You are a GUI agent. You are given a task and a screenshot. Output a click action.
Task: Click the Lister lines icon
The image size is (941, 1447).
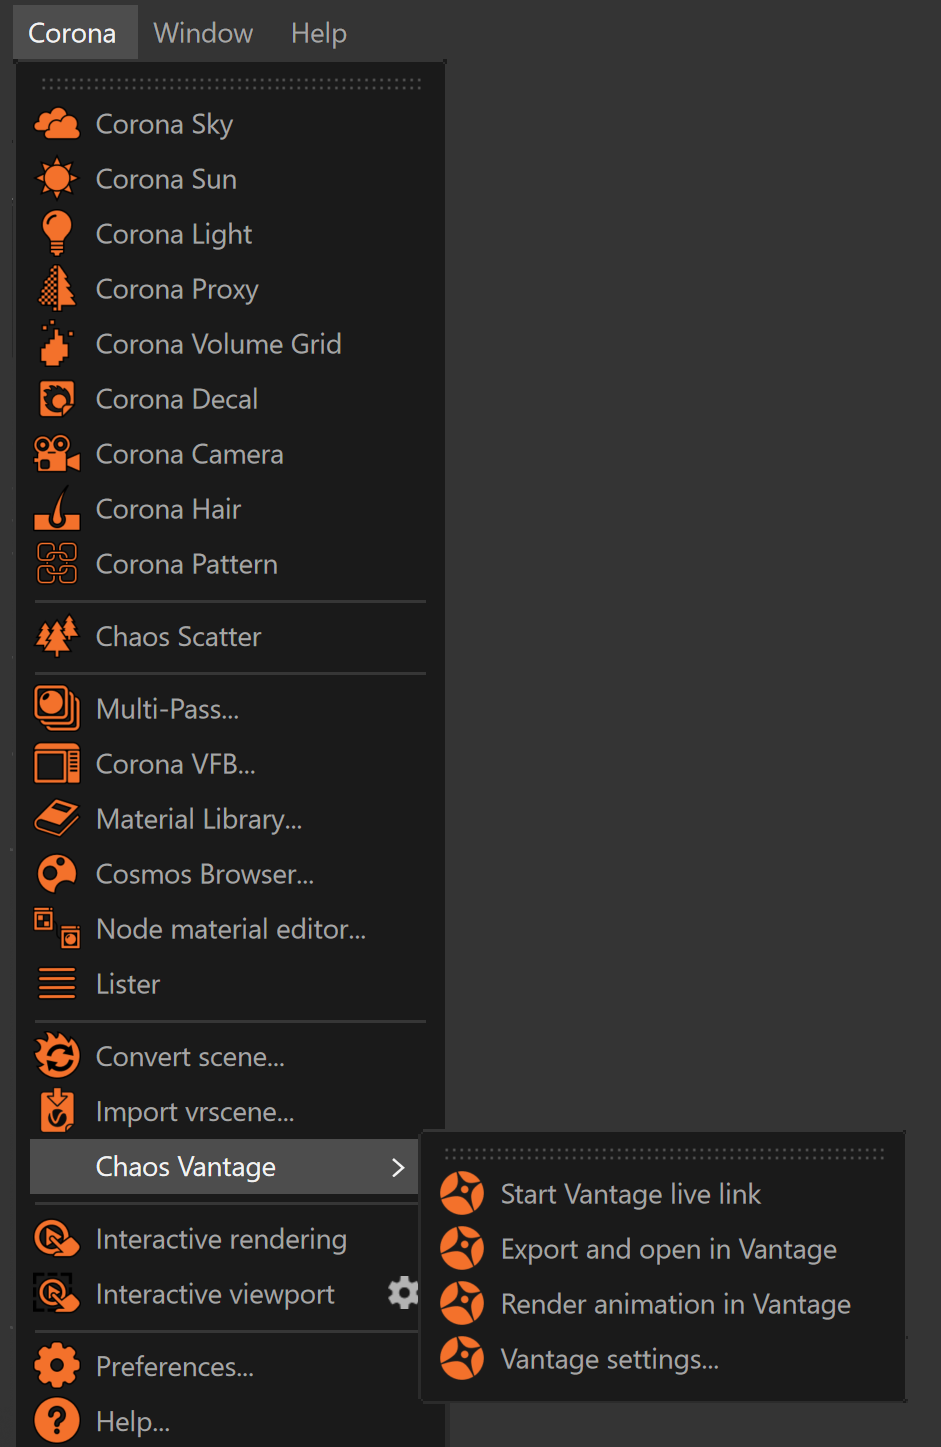(x=57, y=984)
